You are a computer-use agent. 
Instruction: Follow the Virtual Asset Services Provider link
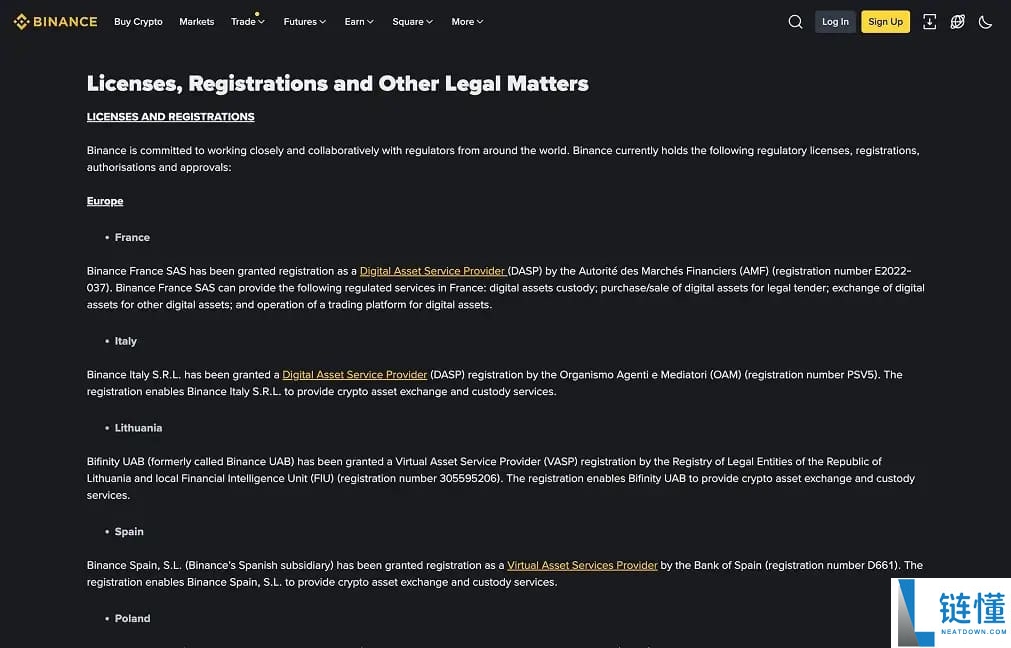(582, 566)
